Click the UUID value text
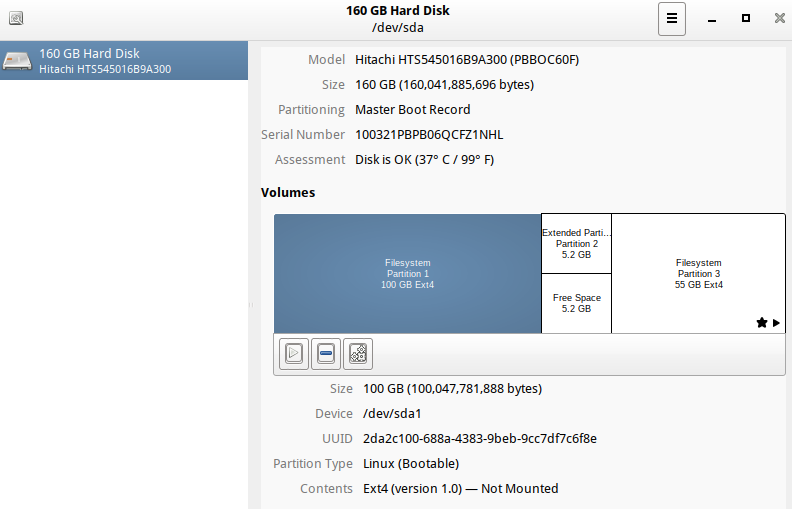This screenshot has height=509, width=792. [x=480, y=438]
